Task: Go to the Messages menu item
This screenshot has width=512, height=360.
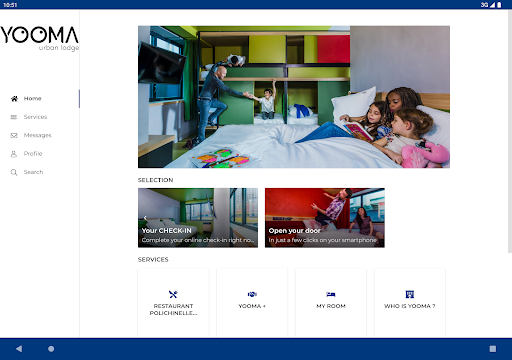Action: (x=37, y=135)
